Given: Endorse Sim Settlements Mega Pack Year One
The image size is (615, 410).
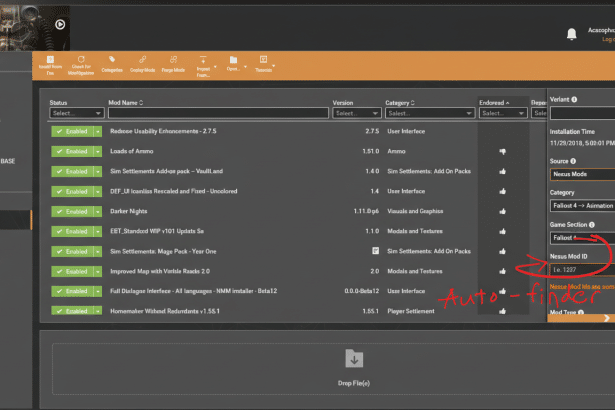Looking at the screenshot, I should (x=502, y=251).
